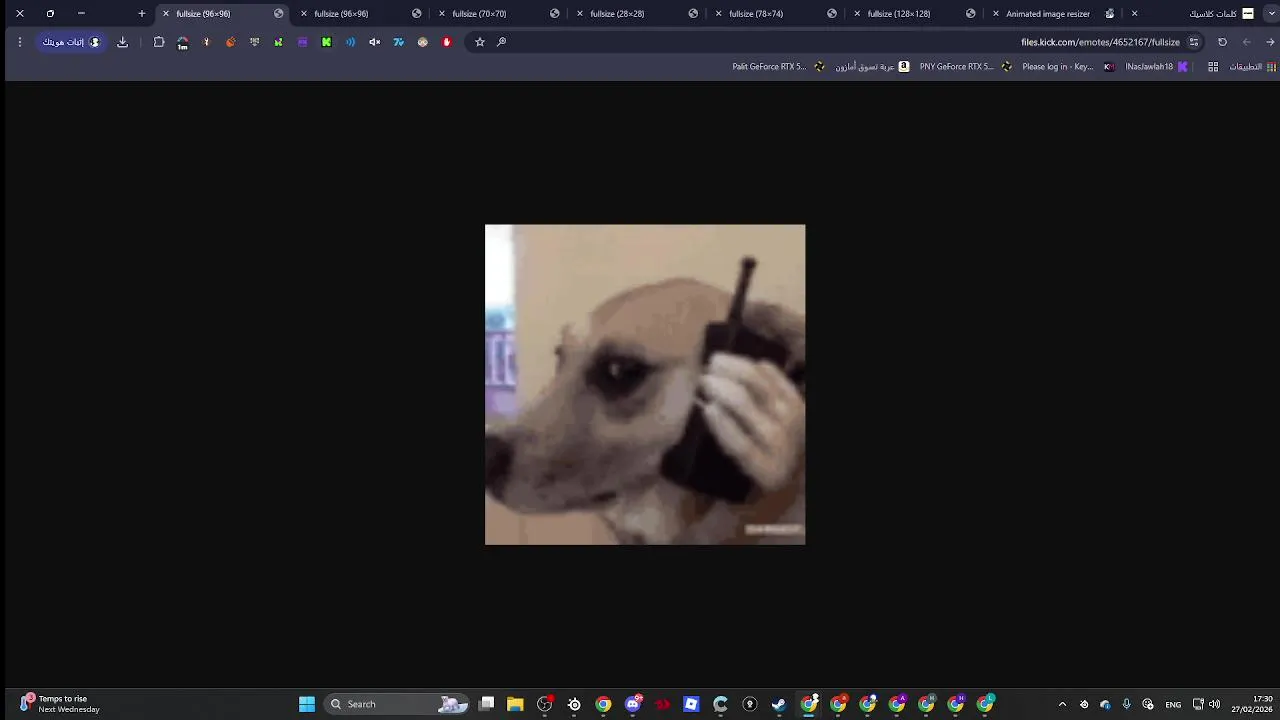Switch the ENG input language

[1173, 704]
